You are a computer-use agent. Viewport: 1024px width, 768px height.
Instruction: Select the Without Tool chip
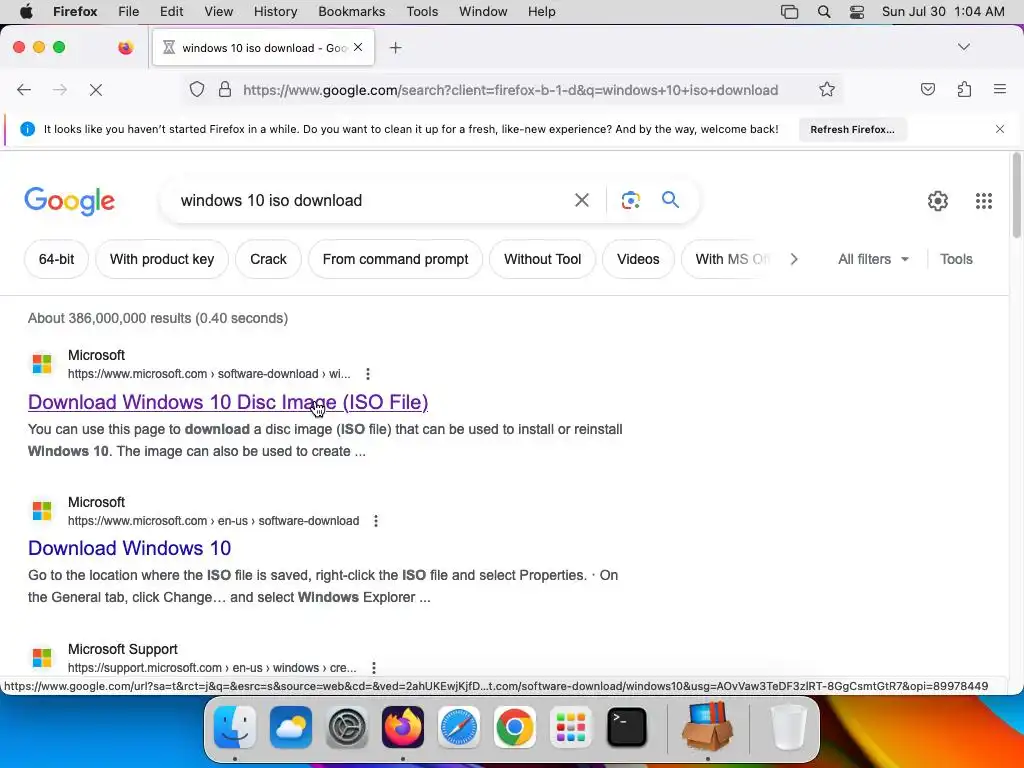pyautogui.click(x=542, y=259)
